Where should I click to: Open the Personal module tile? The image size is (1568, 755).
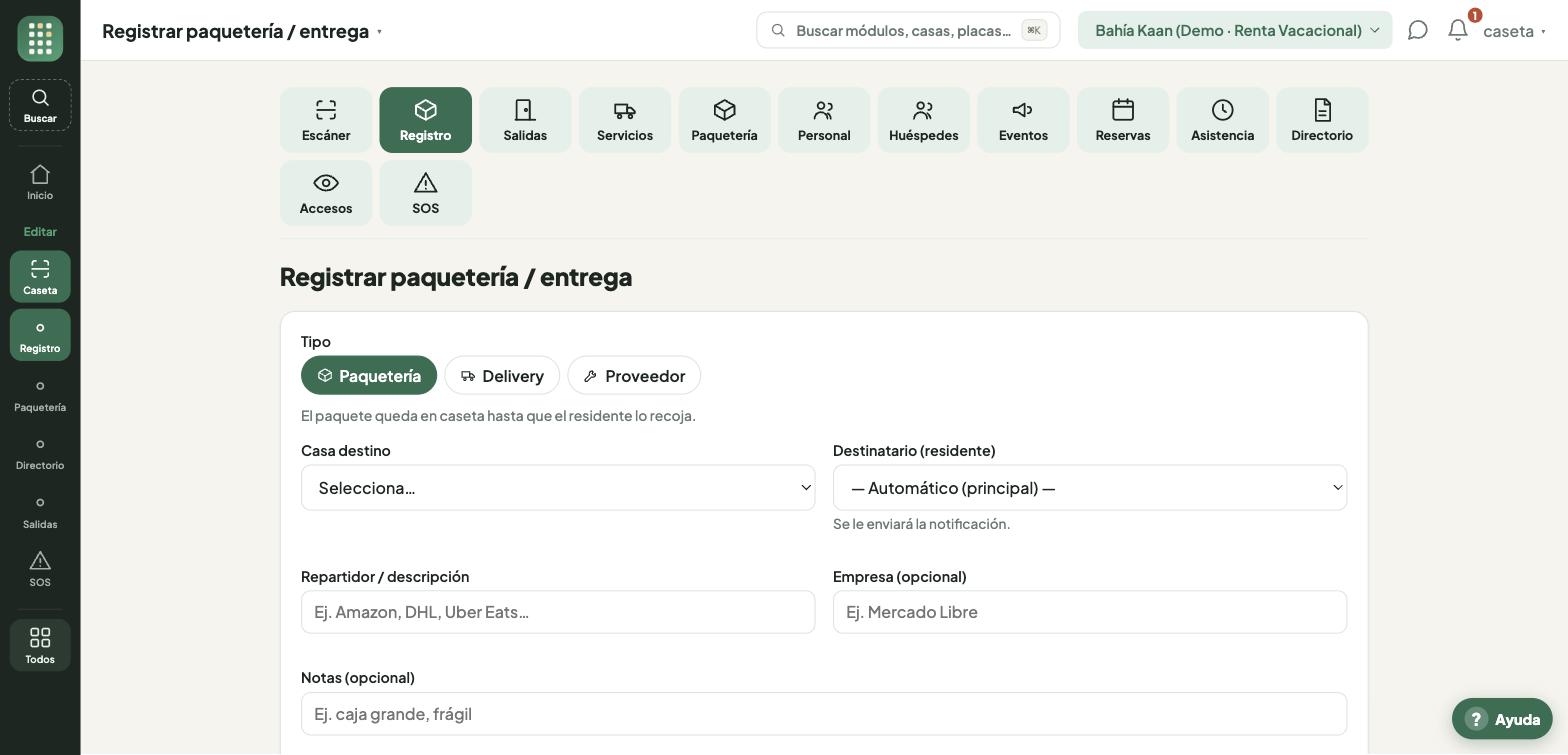pos(824,120)
